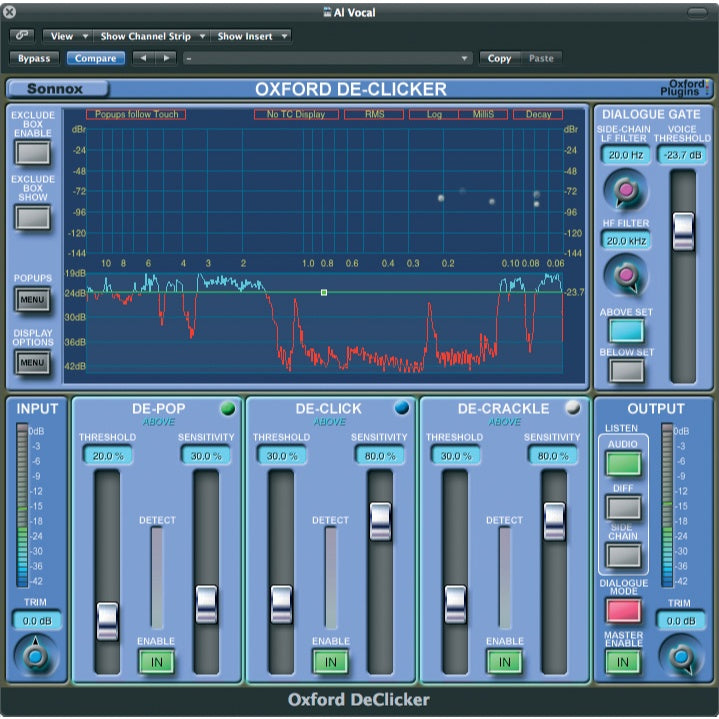The width and height of the screenshot is (719, 719).
Task: Click the Voice Threshold slider handle
Action: pyautogui.click(x=683, y=231)
